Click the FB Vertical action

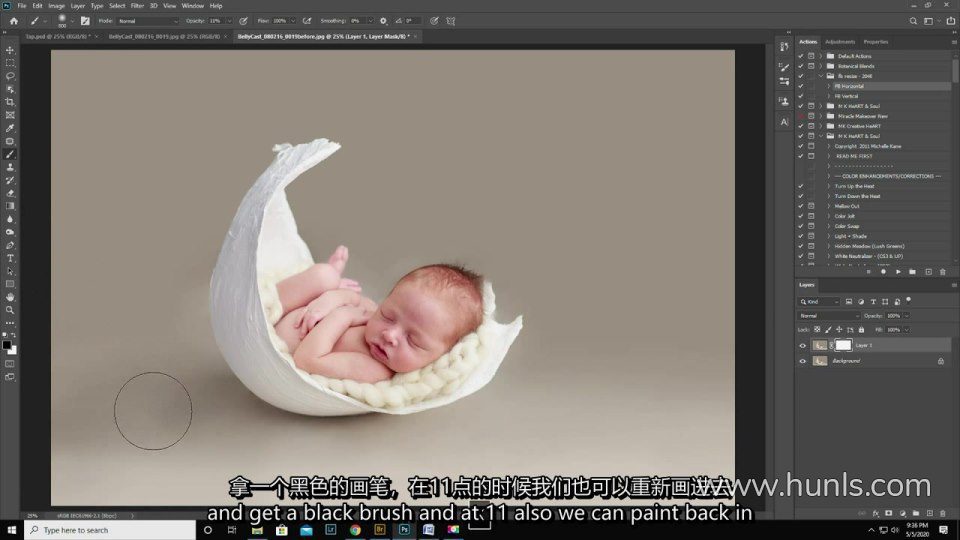[848, 96]
